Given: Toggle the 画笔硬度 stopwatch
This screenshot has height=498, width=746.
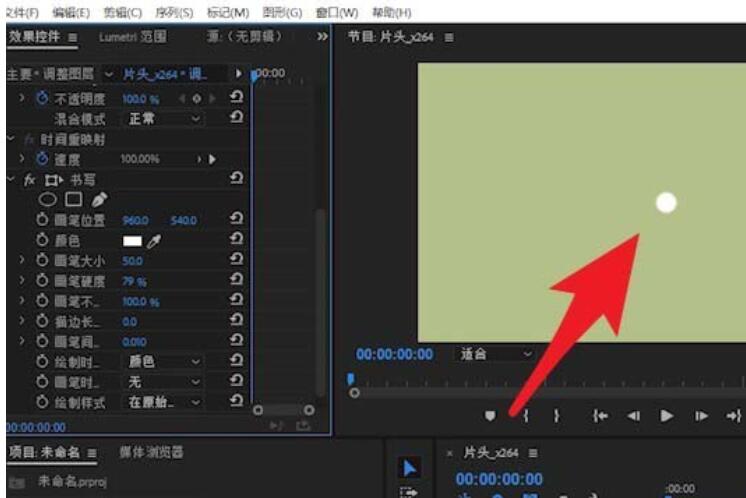Looking at the screenshot, I should tap(42, 281).
